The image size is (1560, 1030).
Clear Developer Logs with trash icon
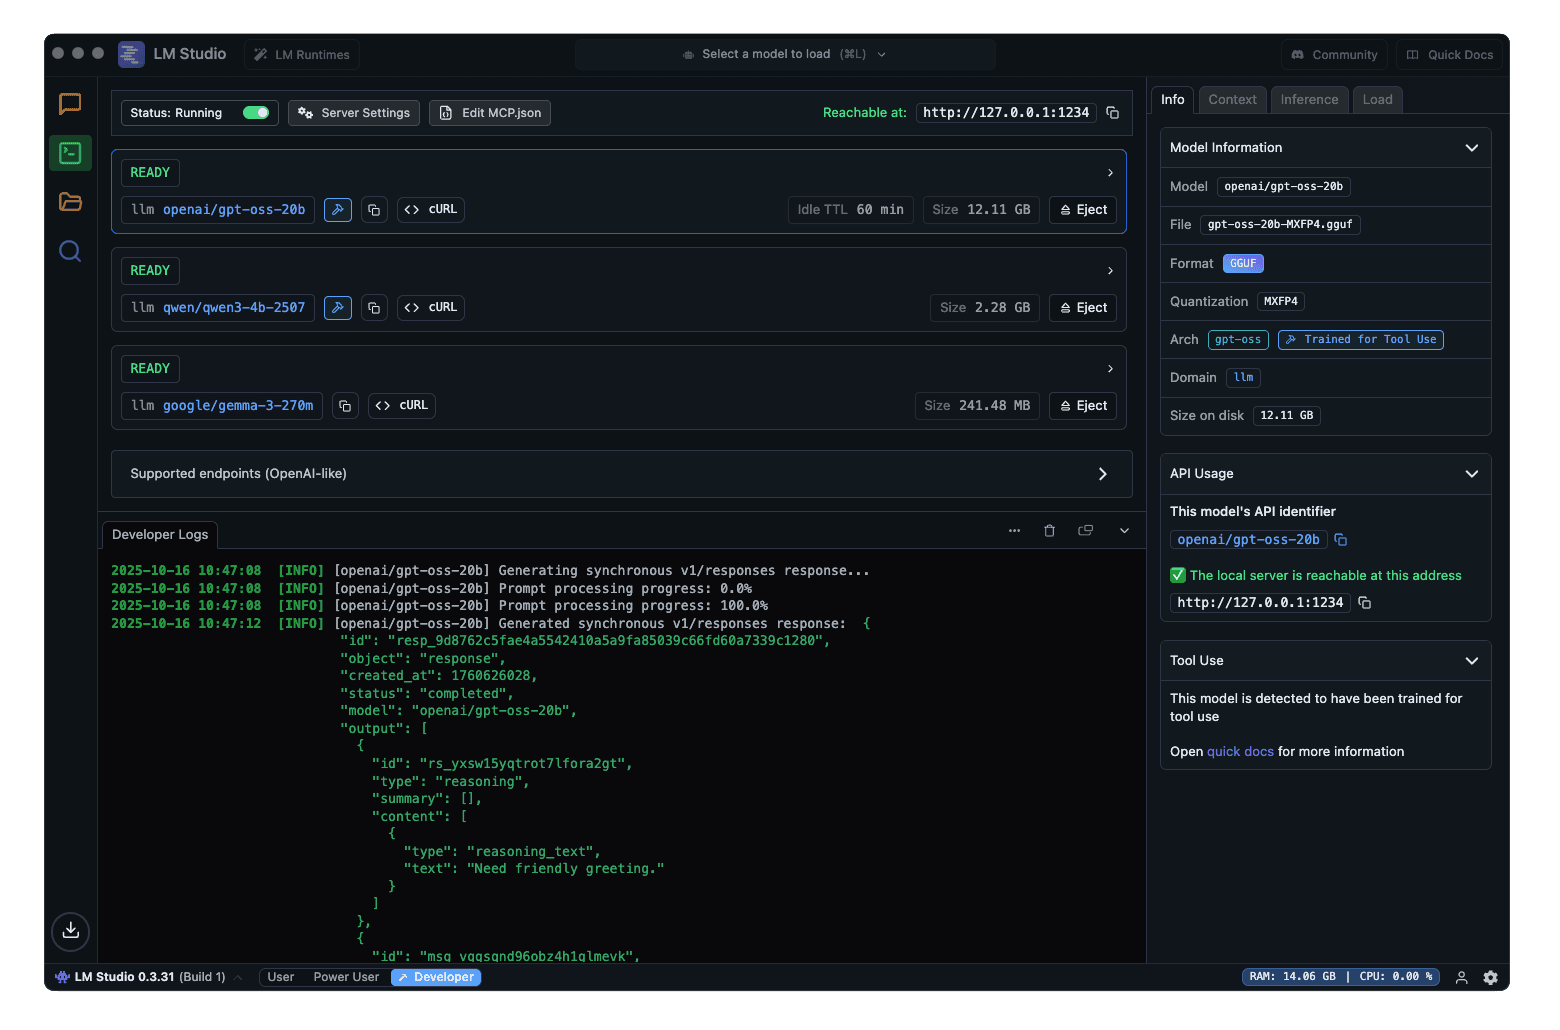click(1049, 531)
